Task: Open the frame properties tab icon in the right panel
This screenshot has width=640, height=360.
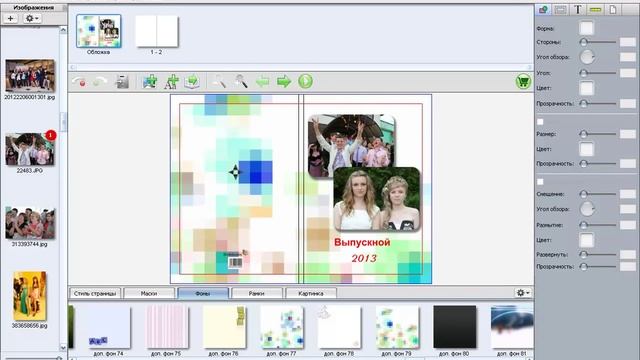Action: [560, 9]
